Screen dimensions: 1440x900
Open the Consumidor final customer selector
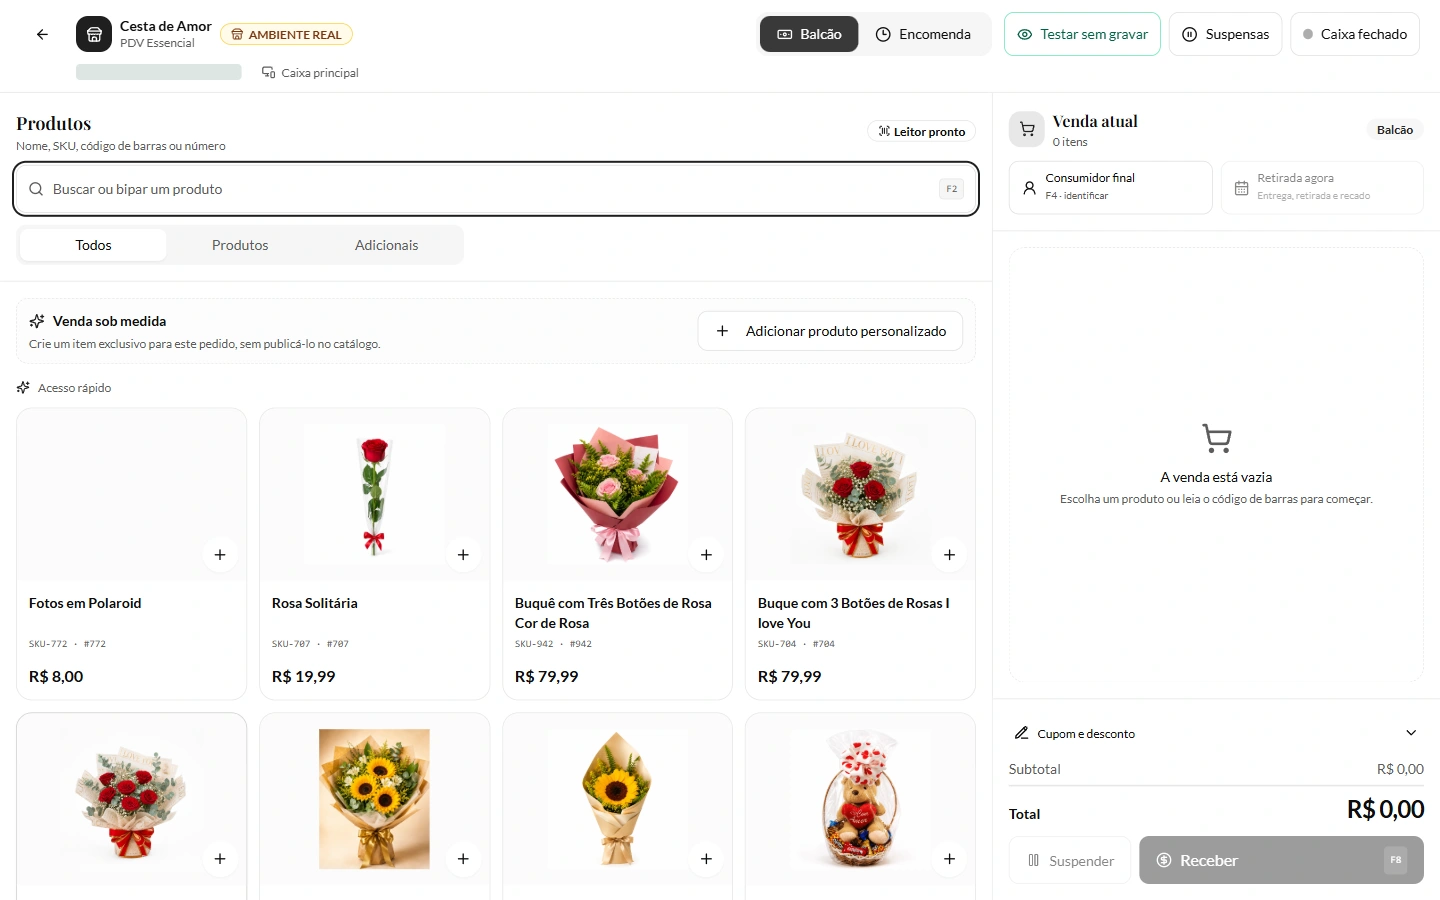click(x=1110, y=187)
